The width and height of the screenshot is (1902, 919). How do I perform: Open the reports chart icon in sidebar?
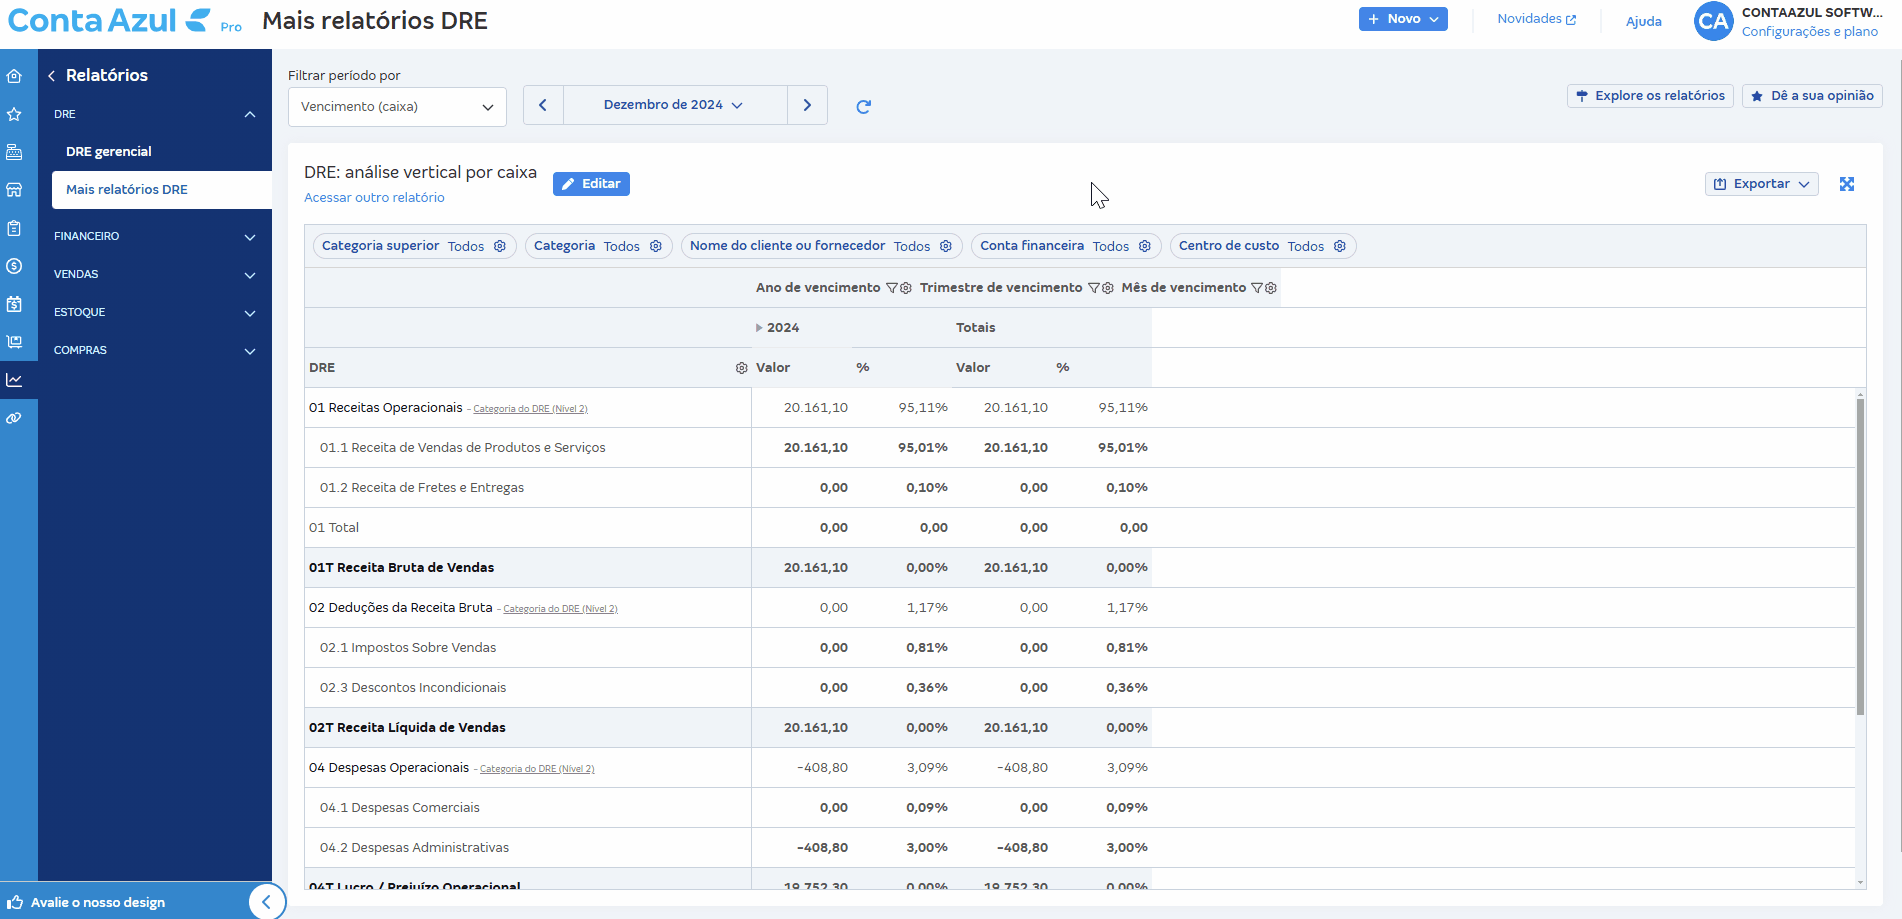14,380
